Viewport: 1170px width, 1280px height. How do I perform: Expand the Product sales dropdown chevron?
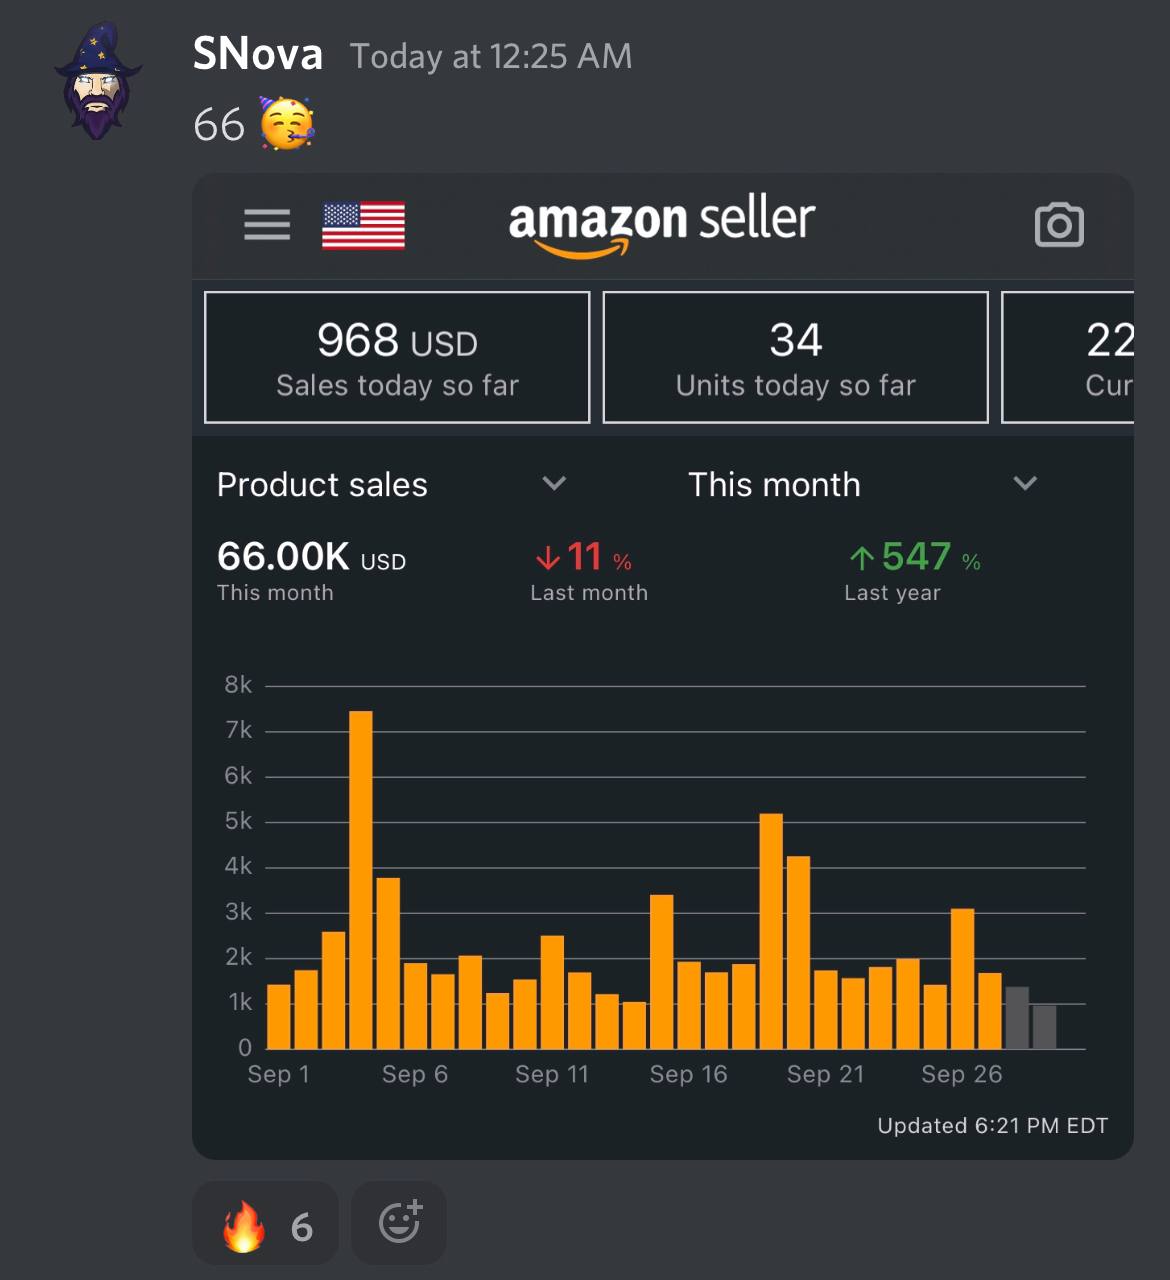[x=554, y=484]
